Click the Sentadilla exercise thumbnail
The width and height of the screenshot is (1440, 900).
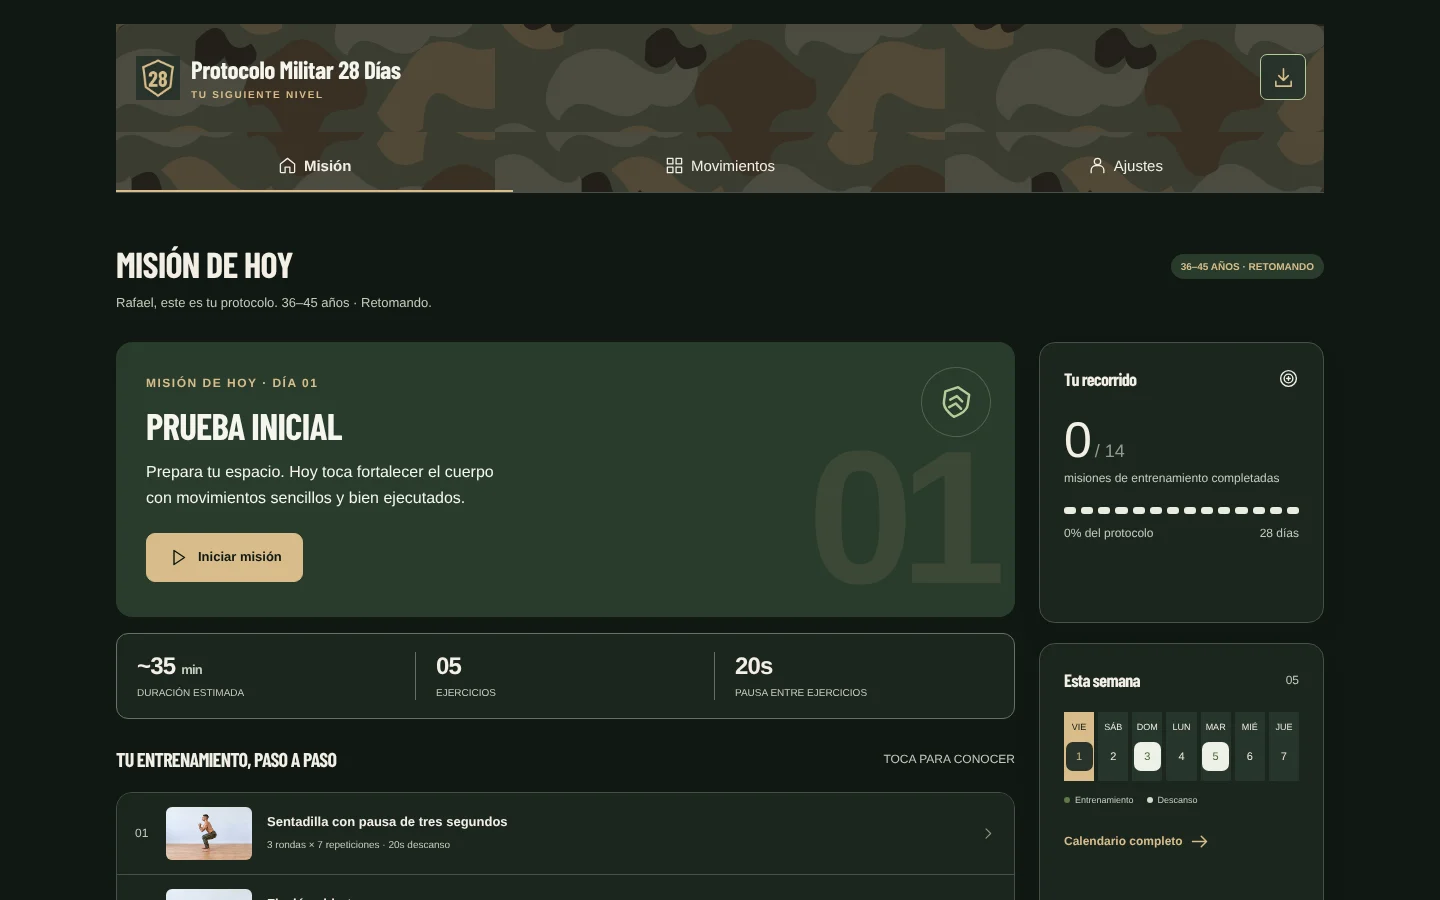point(209,833)
